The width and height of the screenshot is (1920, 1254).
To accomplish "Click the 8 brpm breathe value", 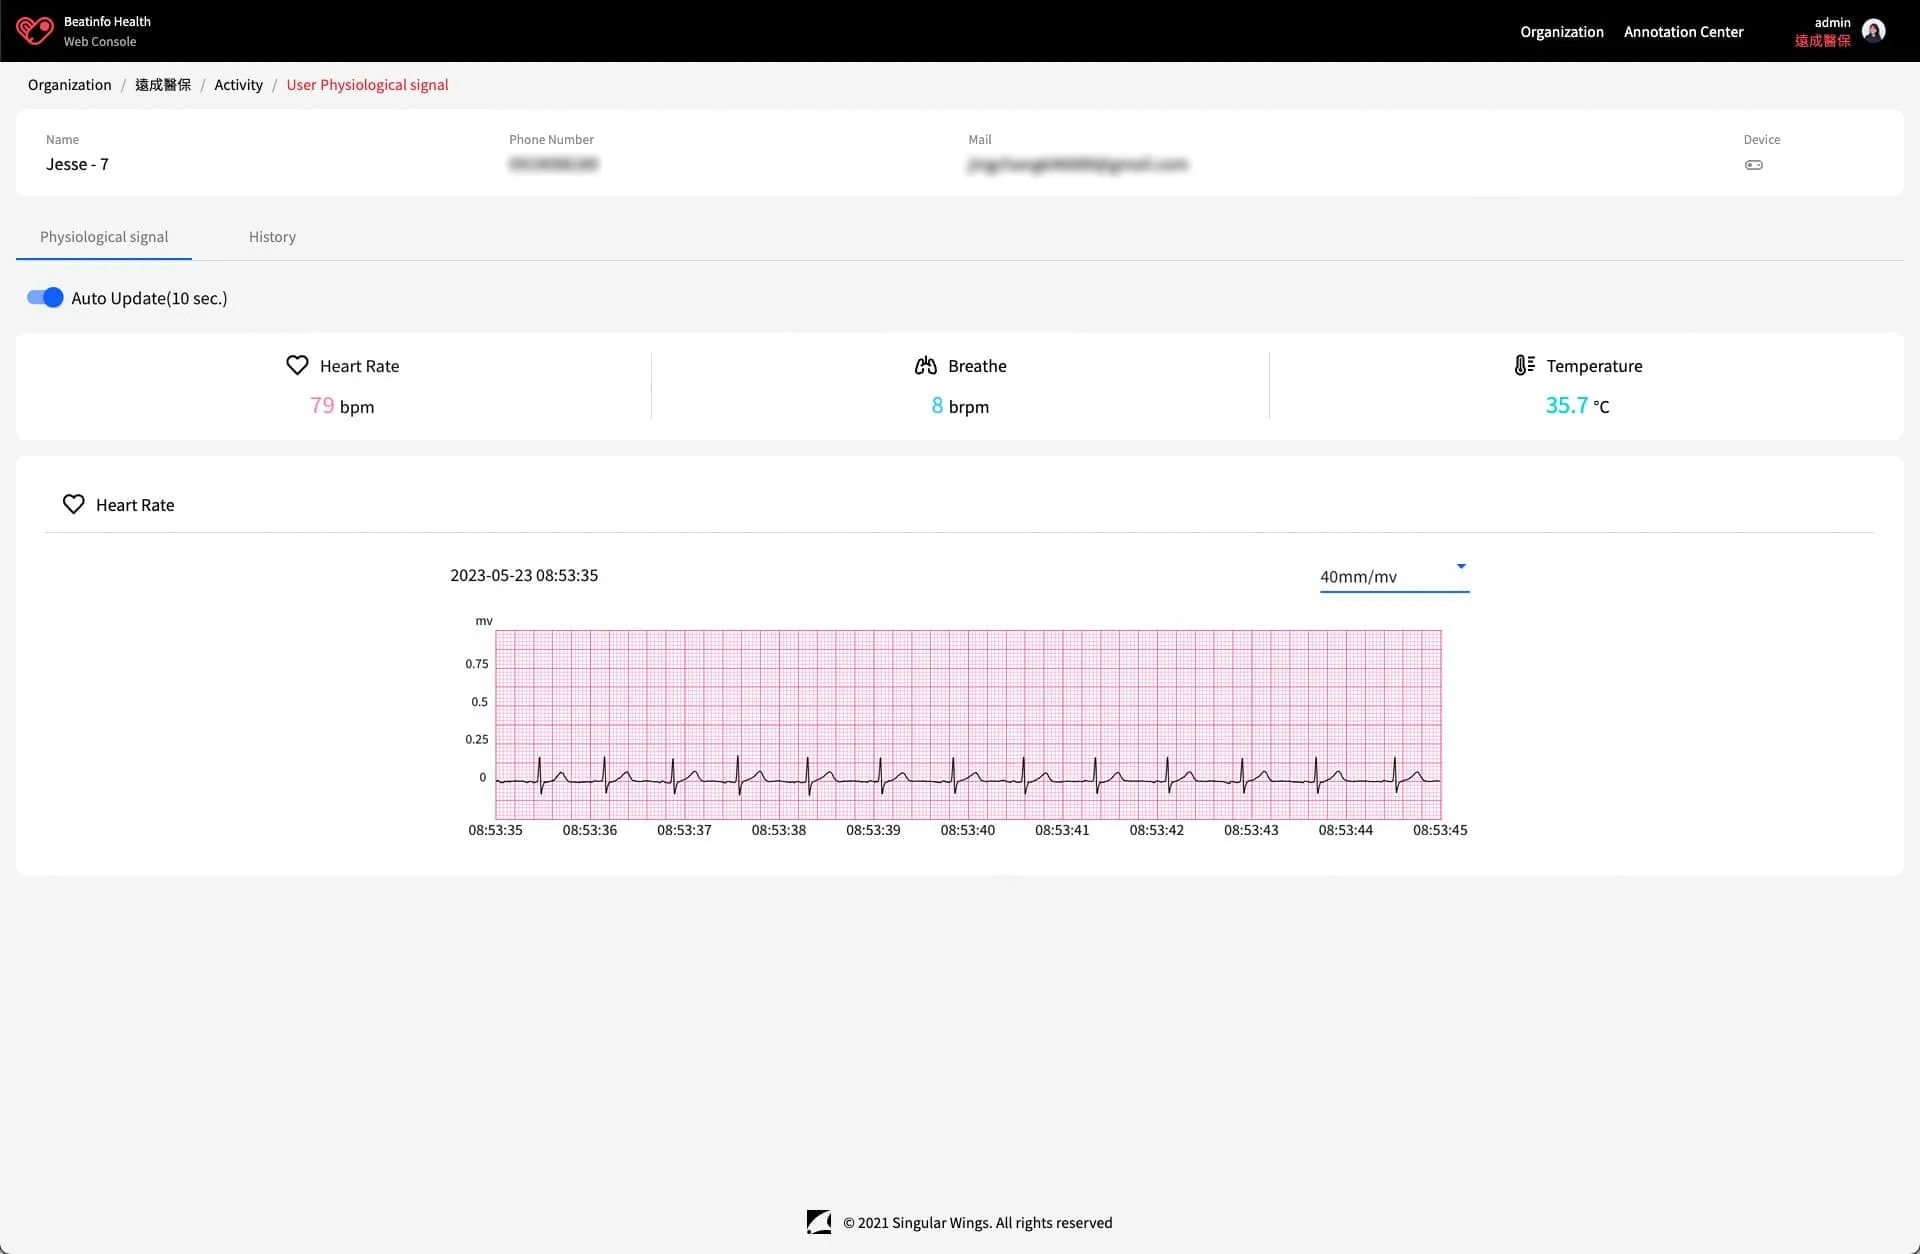I will point(960,406).
